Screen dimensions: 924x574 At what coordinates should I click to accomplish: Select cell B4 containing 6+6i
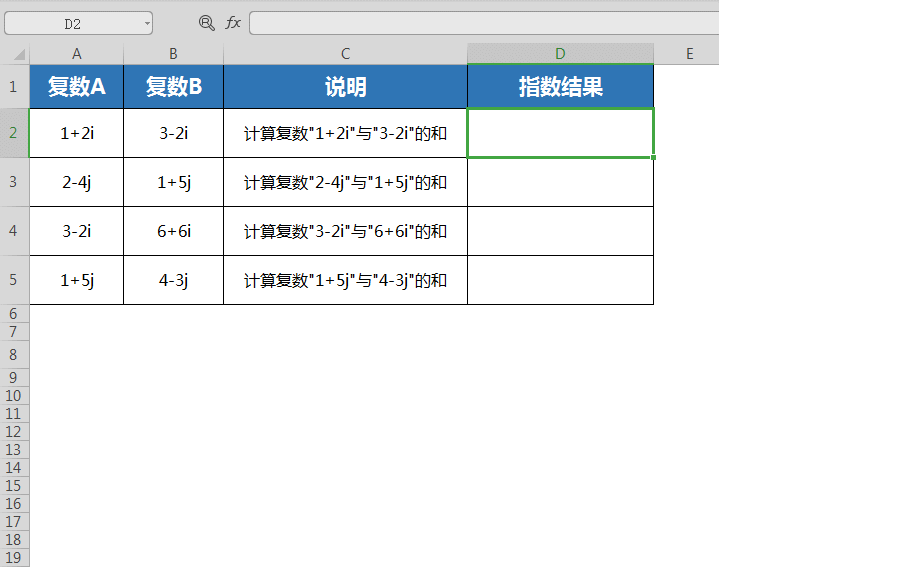point(173,231)
